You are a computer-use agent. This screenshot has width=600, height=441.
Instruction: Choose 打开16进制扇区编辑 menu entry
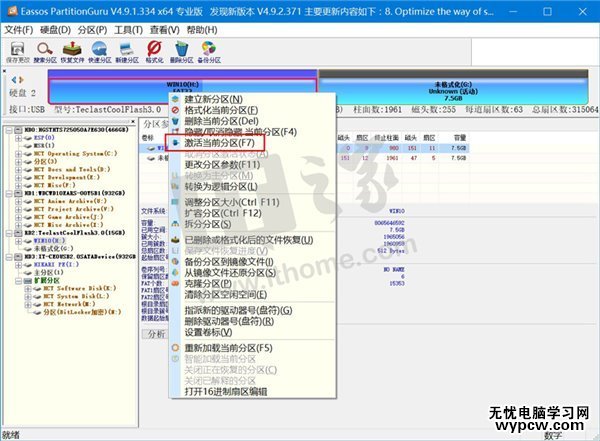pos(253,392)
